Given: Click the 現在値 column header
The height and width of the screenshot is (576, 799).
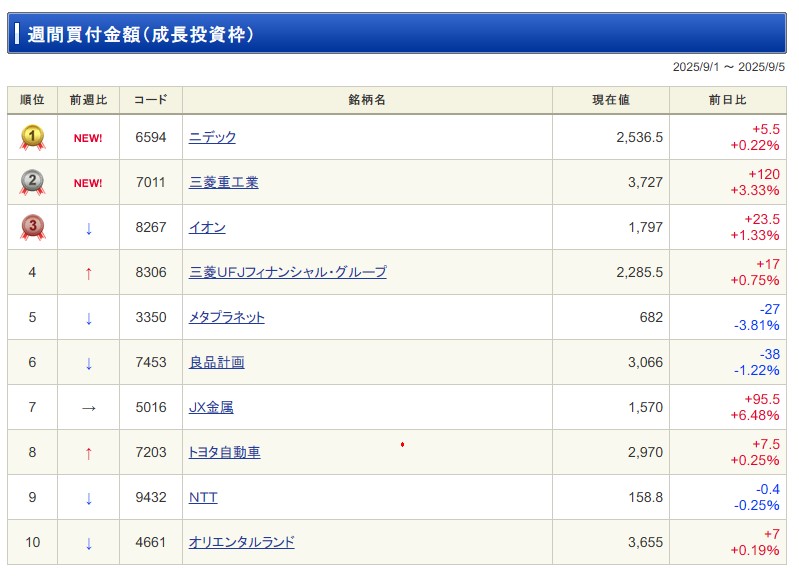Looking at the screenshot, I should coord(610,100).
